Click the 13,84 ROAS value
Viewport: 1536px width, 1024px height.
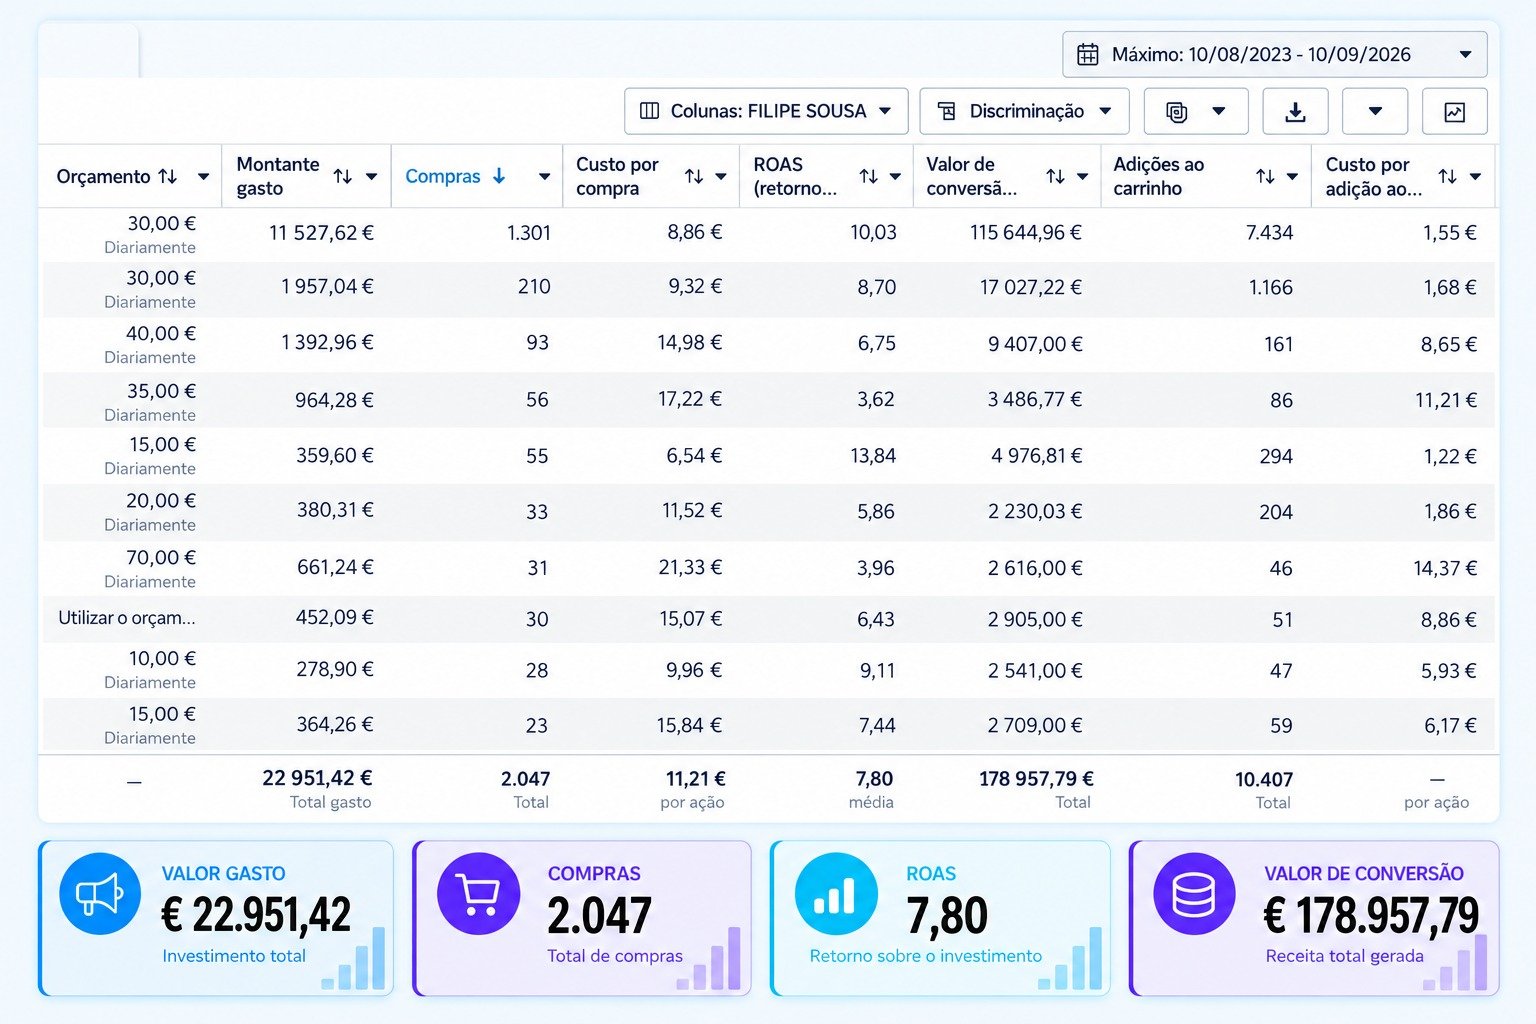click(873, 456)
